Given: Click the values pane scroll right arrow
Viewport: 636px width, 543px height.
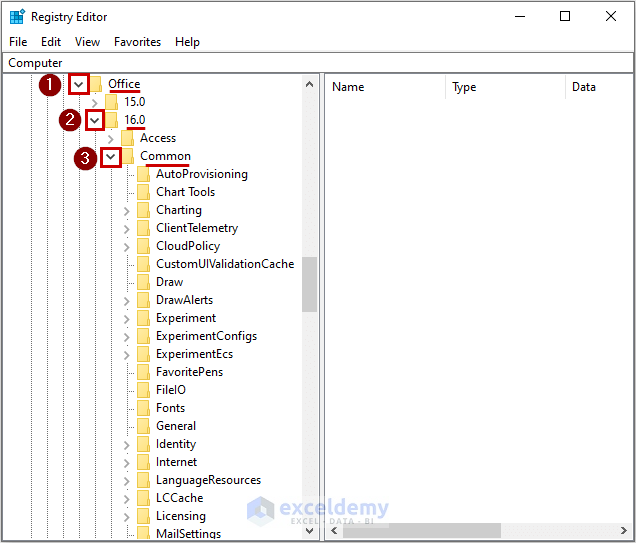Looking at the screenshot, I should coord(623,530).
